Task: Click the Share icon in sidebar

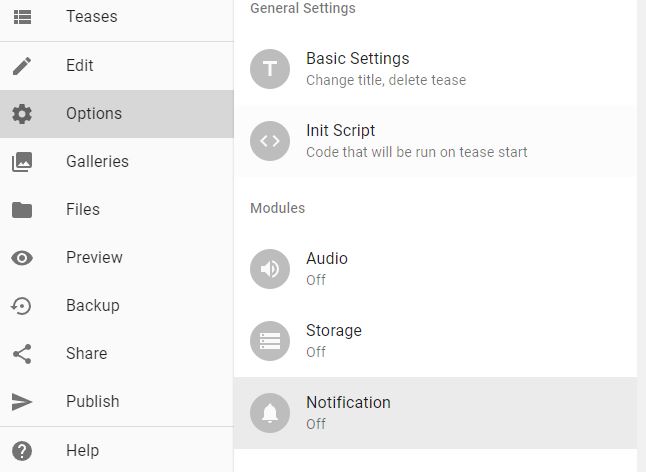Action: pos(22,354)
